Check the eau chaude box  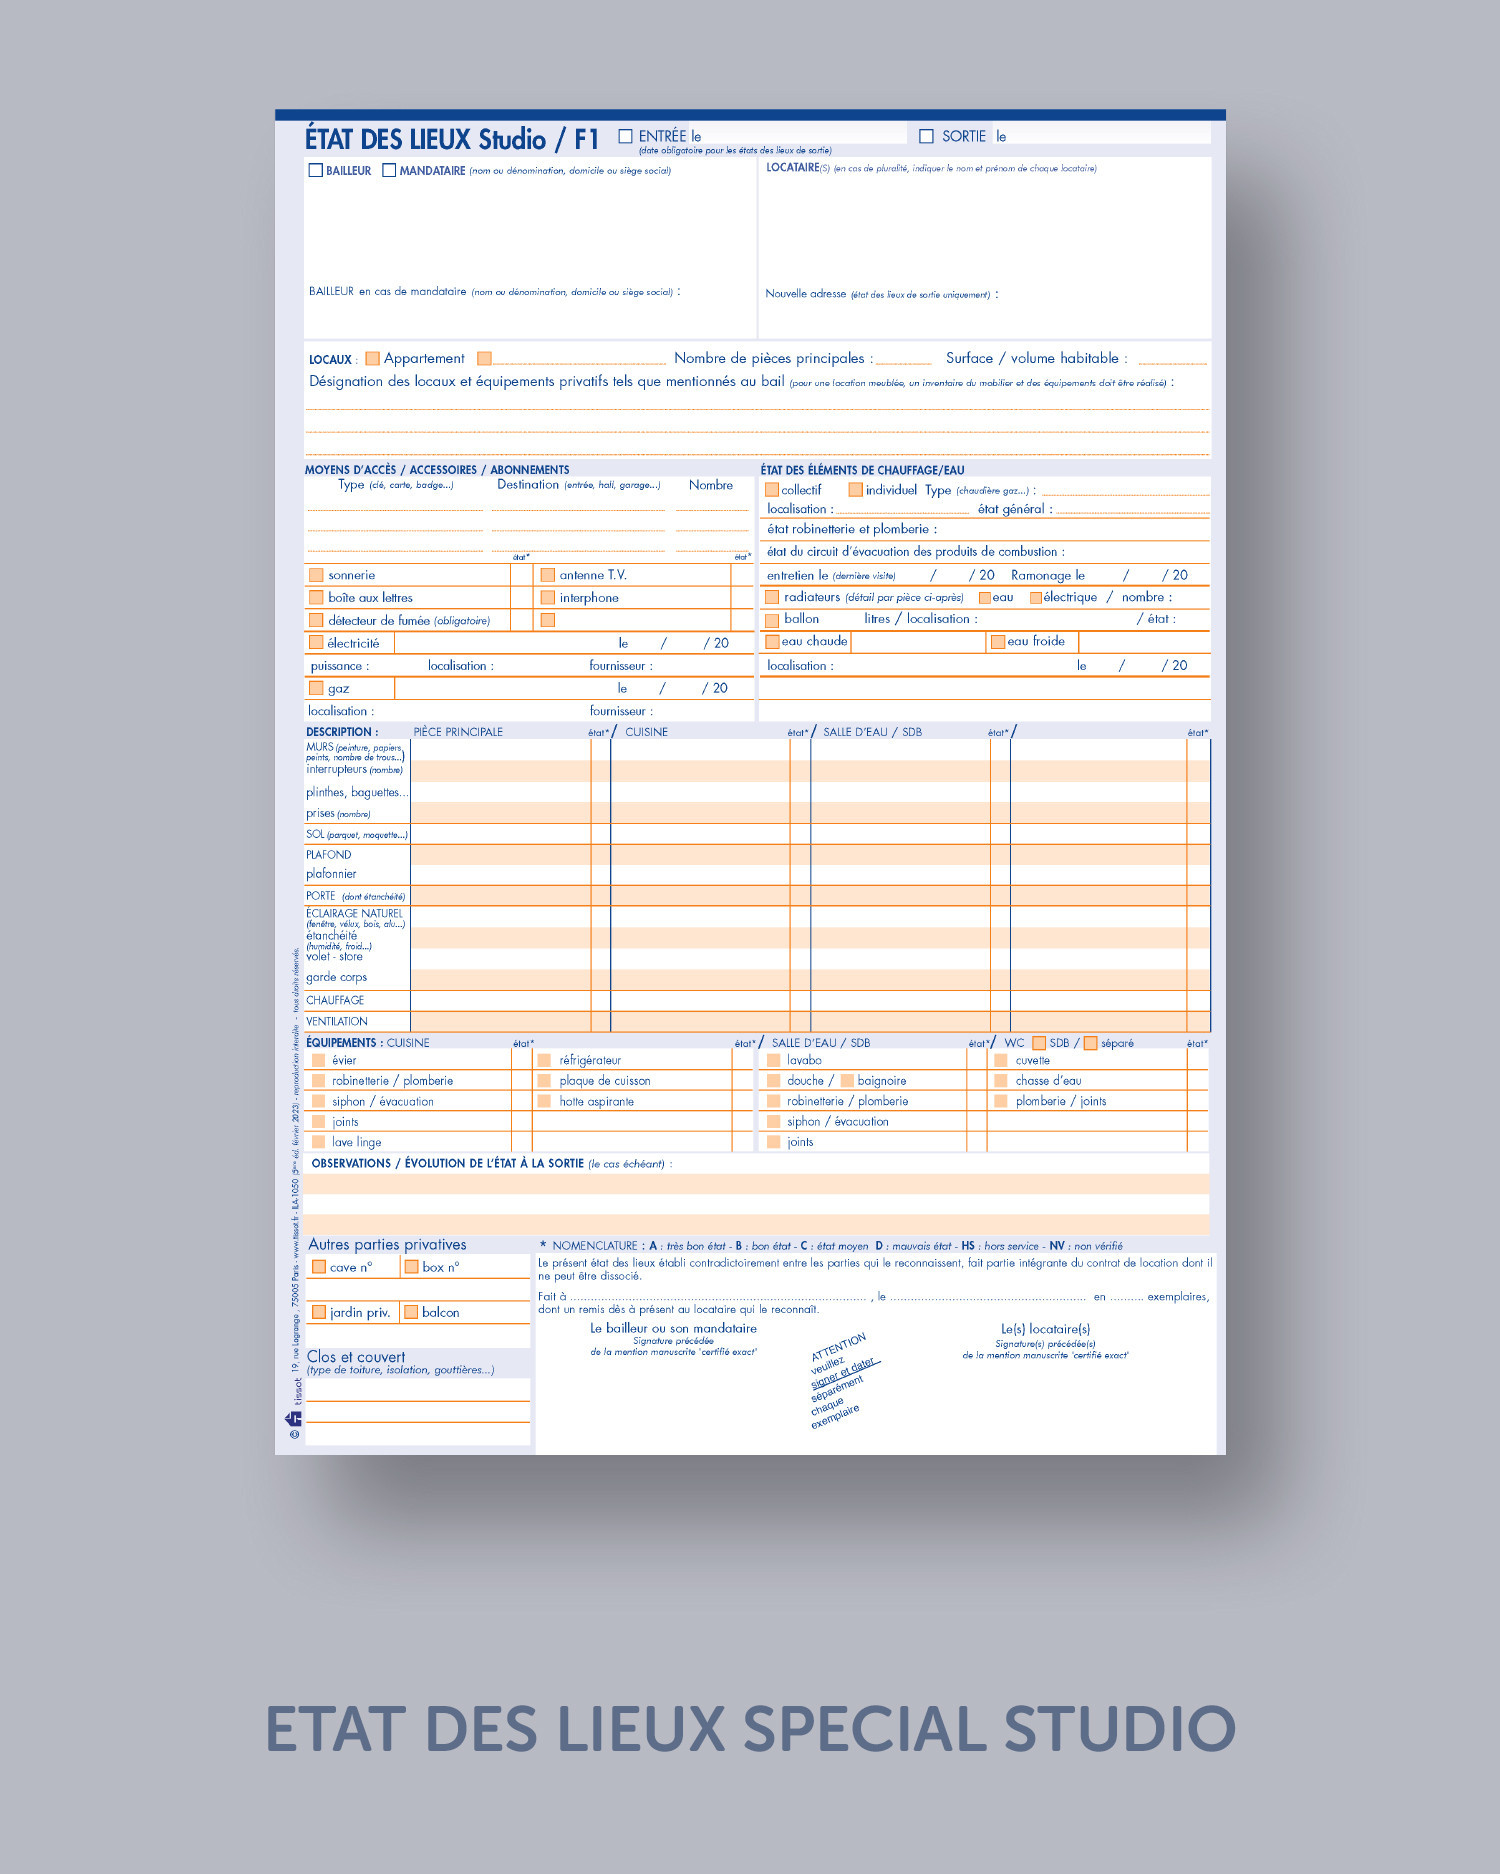click(x=772, y=642)
